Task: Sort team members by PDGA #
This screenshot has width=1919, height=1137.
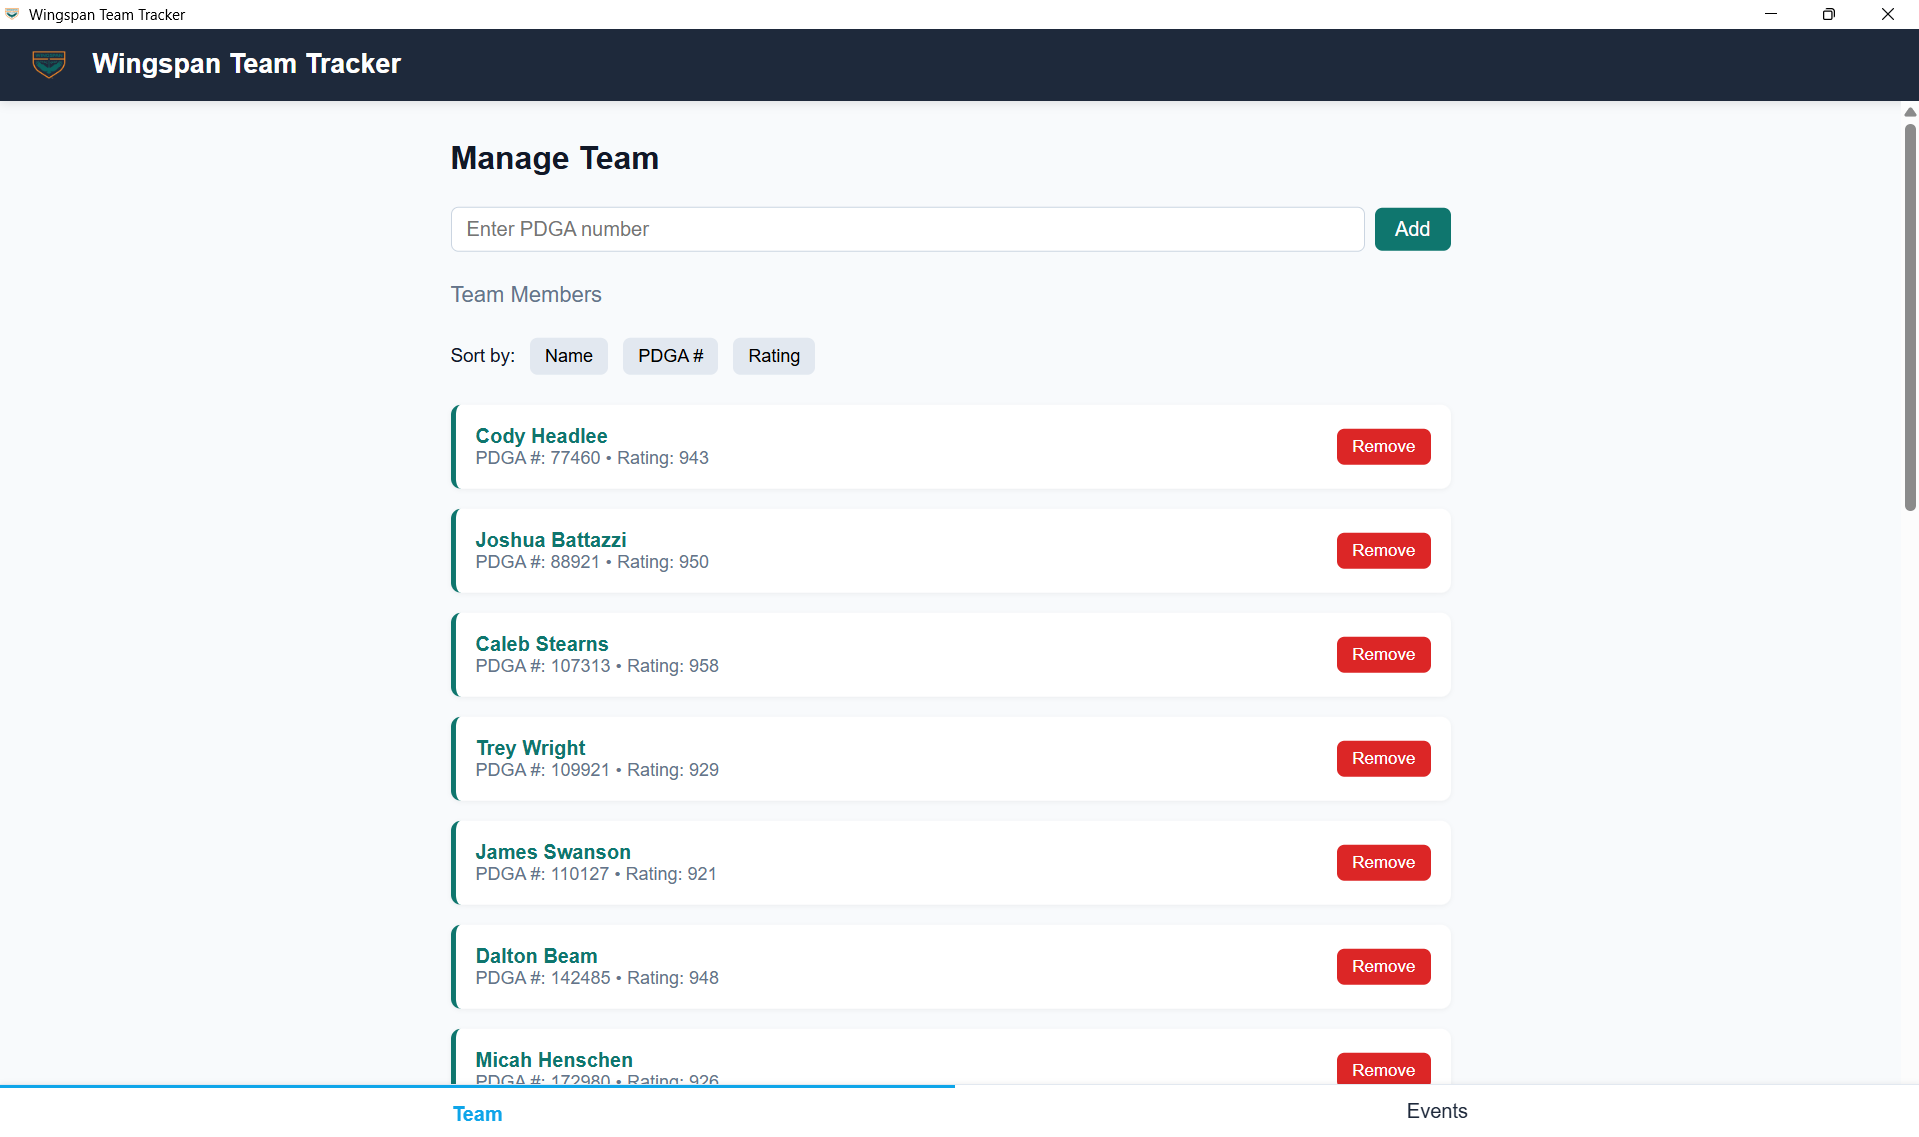Action: 670,356
